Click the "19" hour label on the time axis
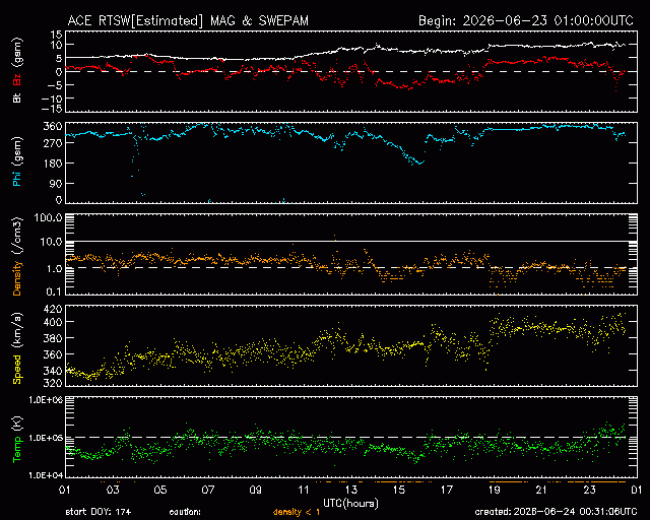The width and height of the screenshot is (650, 520). [x=494, y=490]
